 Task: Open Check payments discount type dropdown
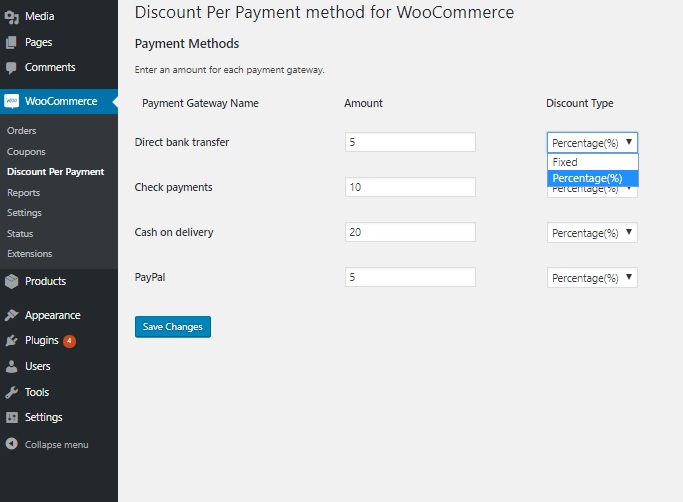[592, 192]
